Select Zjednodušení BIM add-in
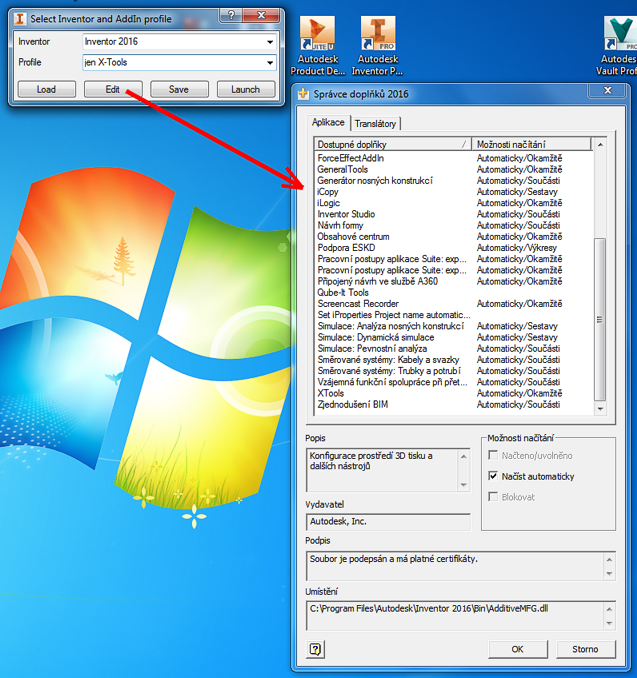This screenshot has width=637, height=678. [x=454, y=405]
